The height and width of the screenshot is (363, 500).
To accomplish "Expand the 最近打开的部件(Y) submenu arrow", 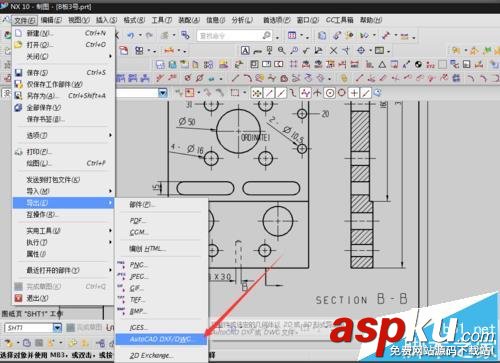I will (x=110, y=270).
